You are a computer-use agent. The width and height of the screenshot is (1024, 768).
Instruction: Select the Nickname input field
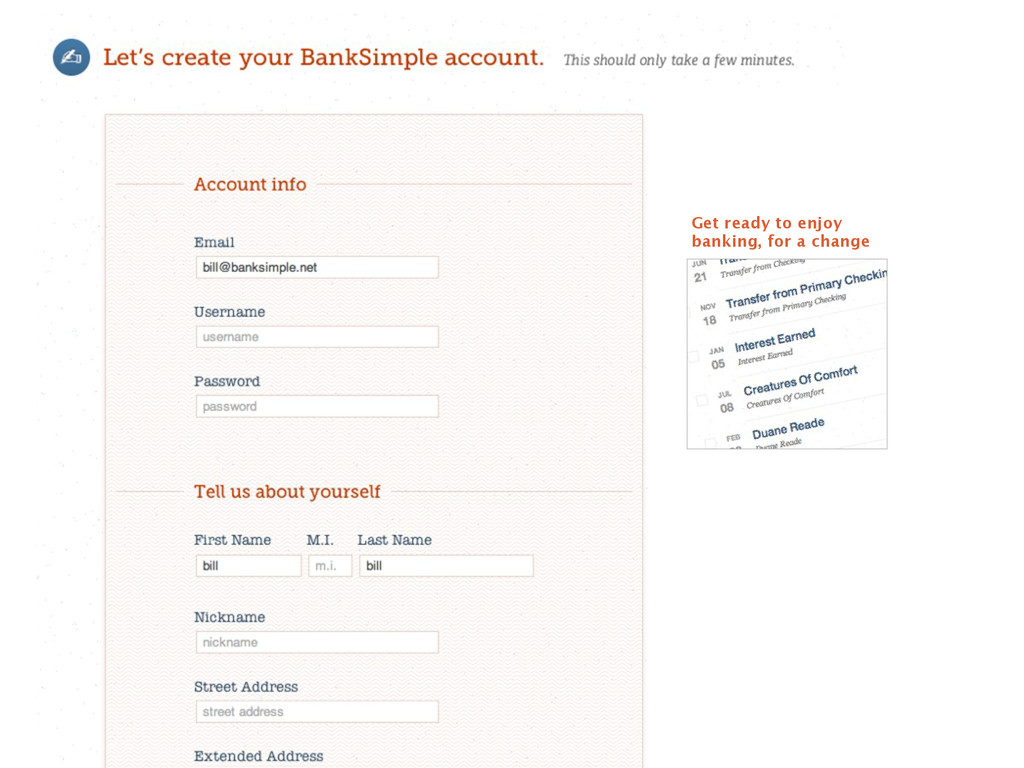click(x=317, y=642)
